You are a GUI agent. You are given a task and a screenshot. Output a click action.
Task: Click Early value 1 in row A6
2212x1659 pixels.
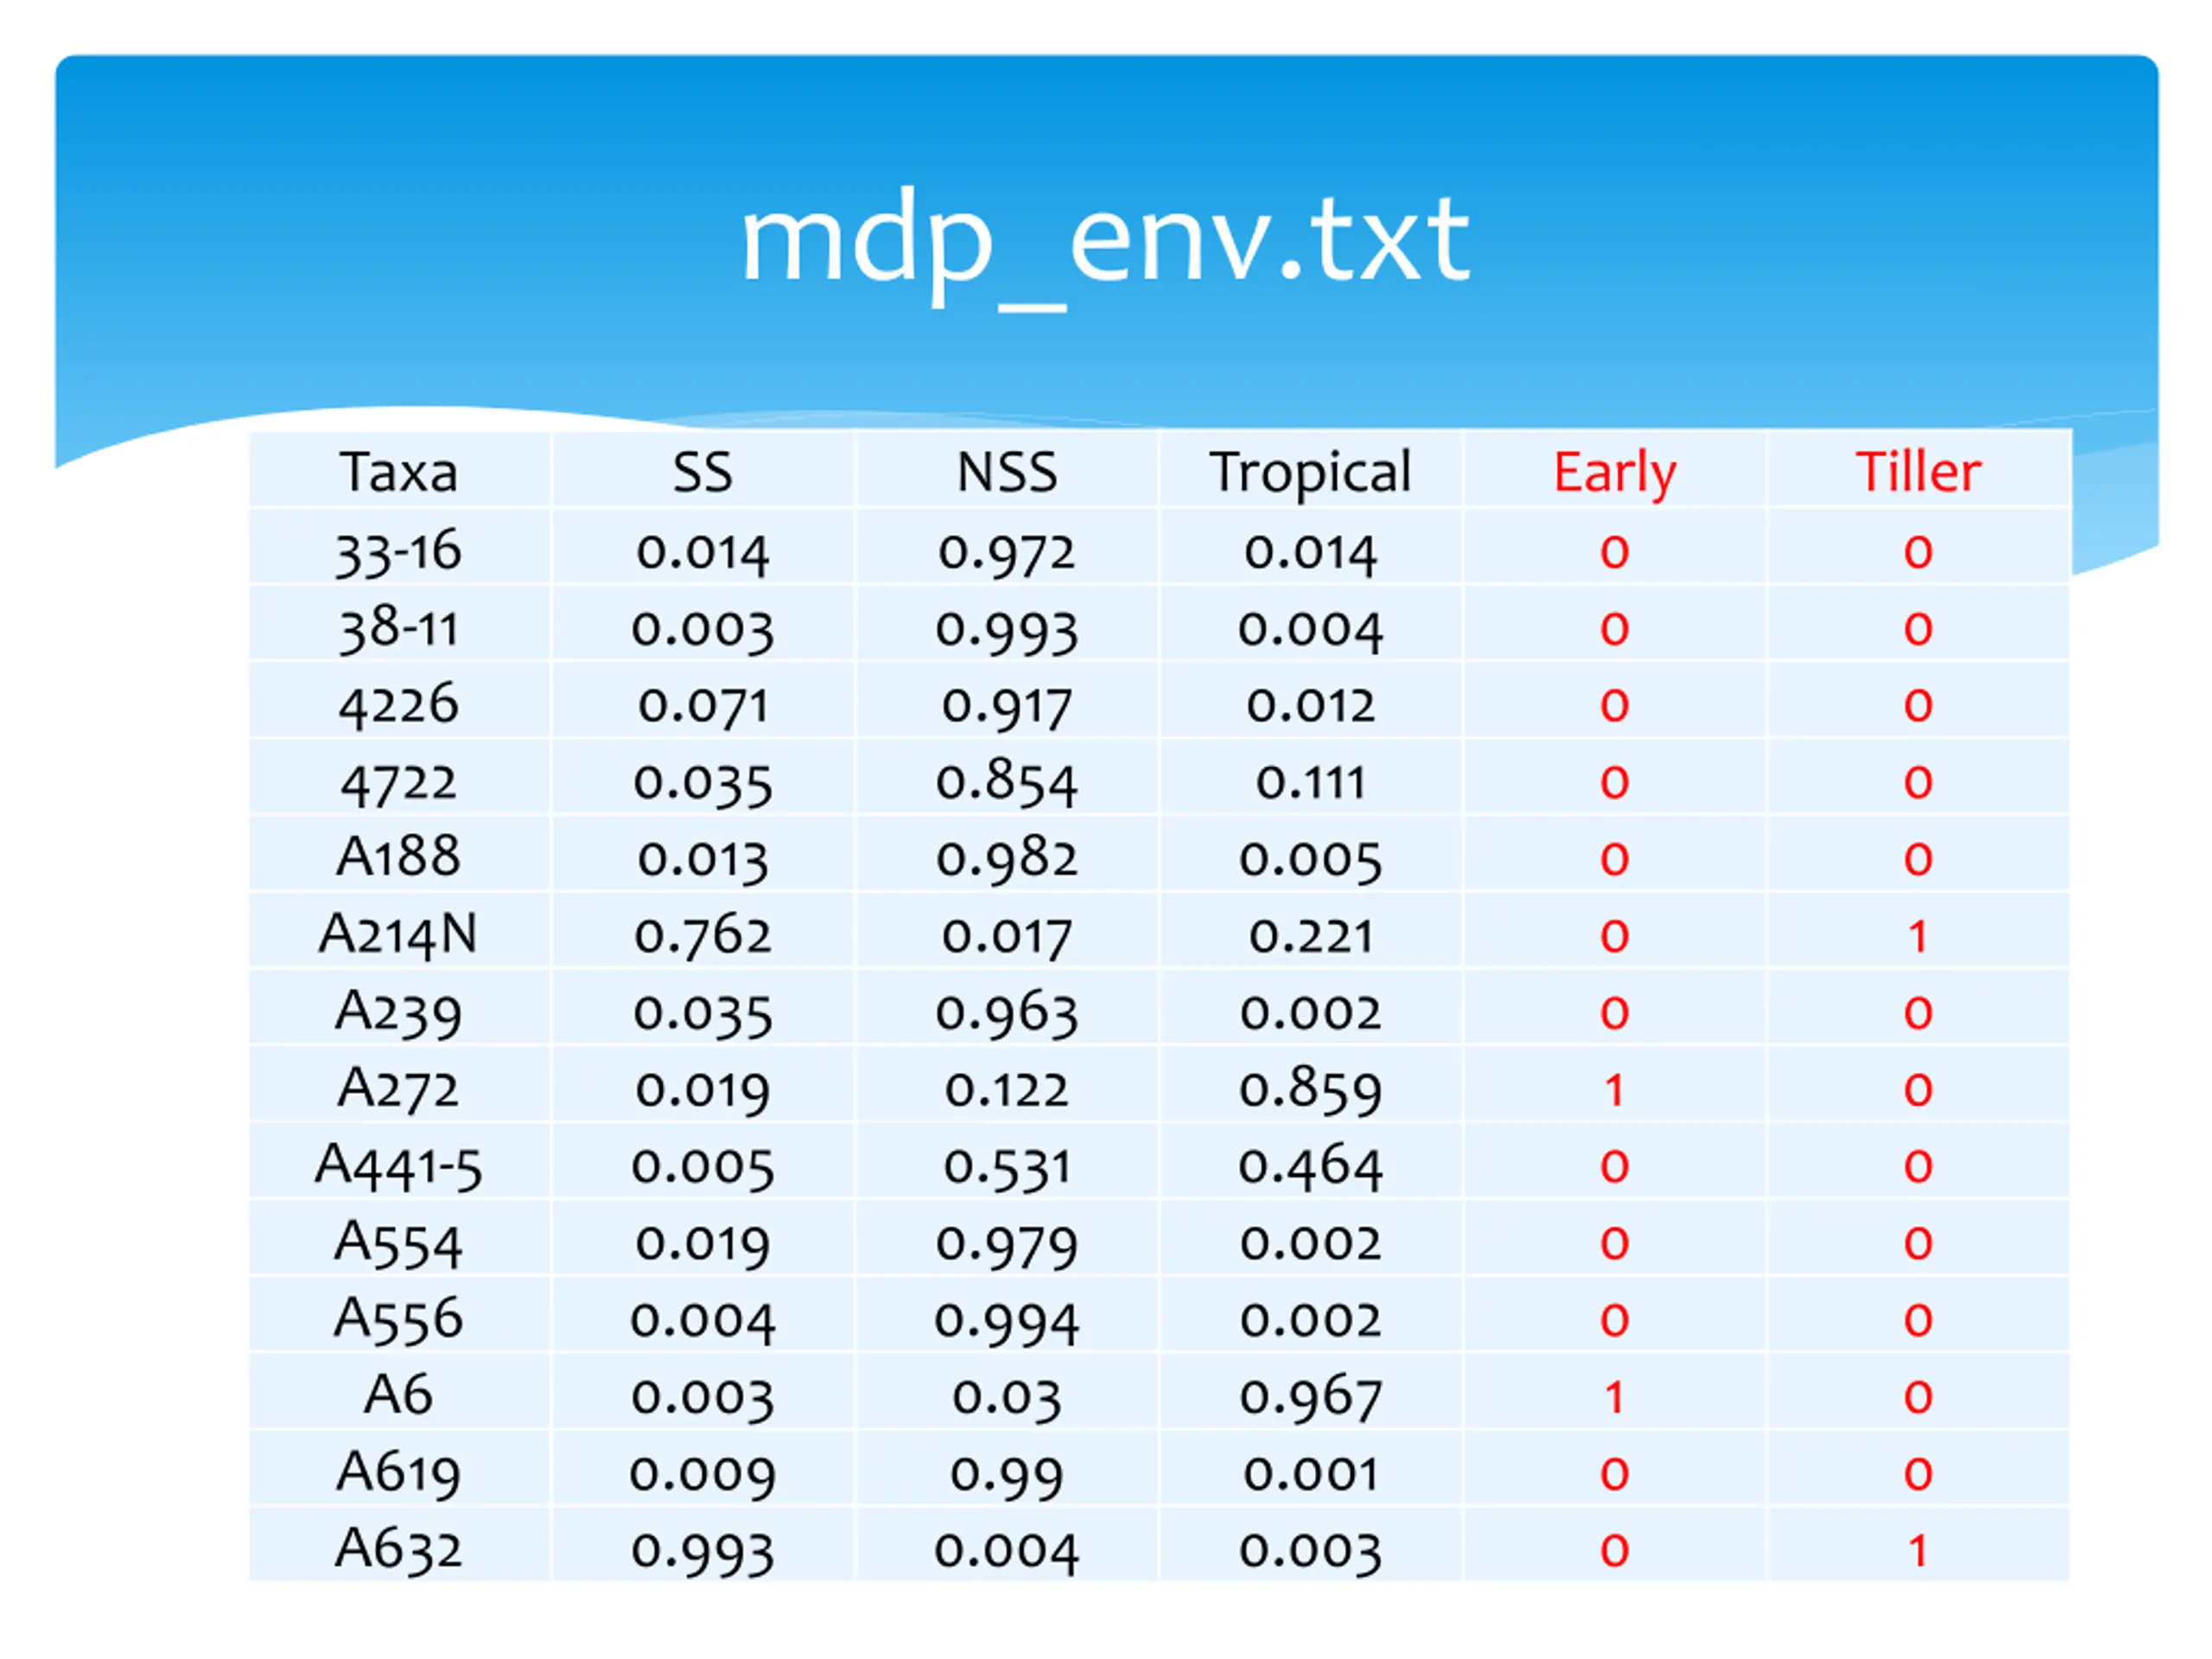1614,1398
